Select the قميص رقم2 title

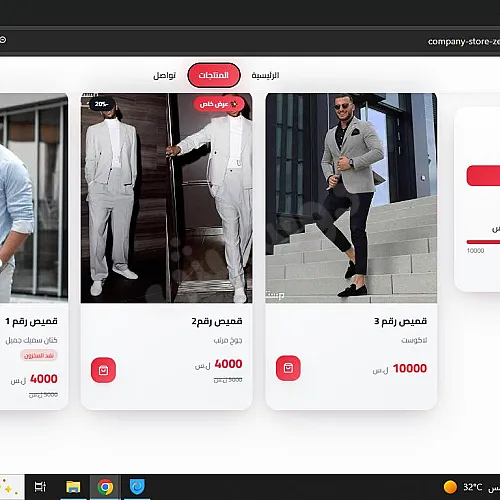coord(217,321)
